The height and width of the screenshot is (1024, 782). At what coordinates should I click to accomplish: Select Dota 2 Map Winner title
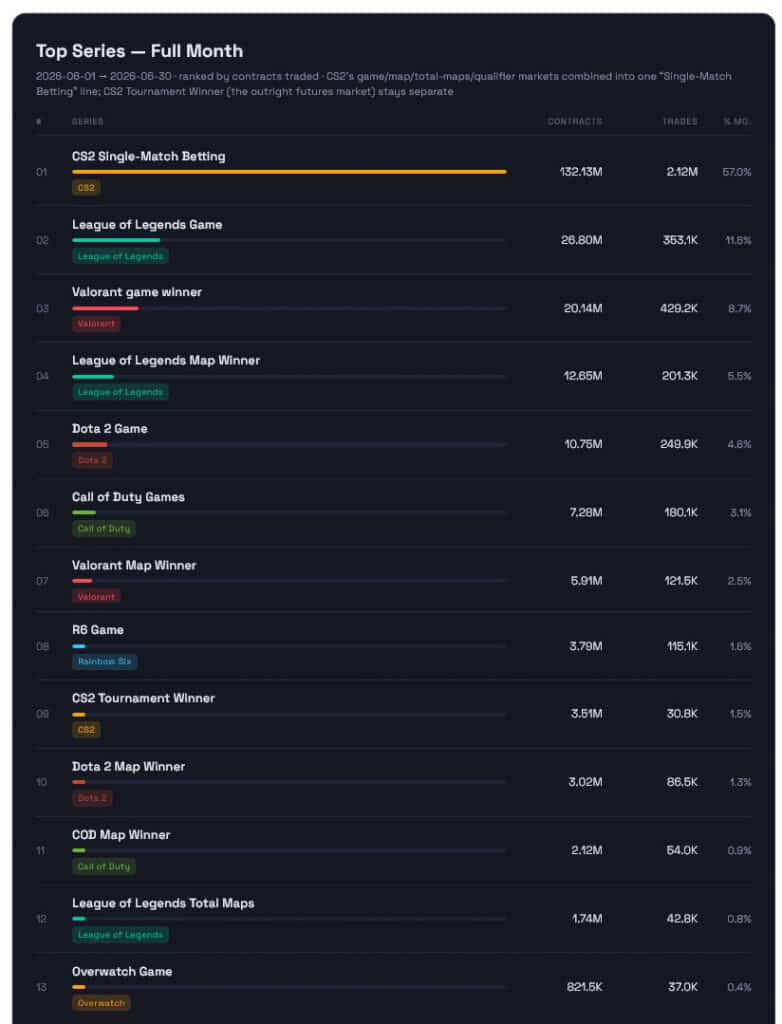pos(128,767)
